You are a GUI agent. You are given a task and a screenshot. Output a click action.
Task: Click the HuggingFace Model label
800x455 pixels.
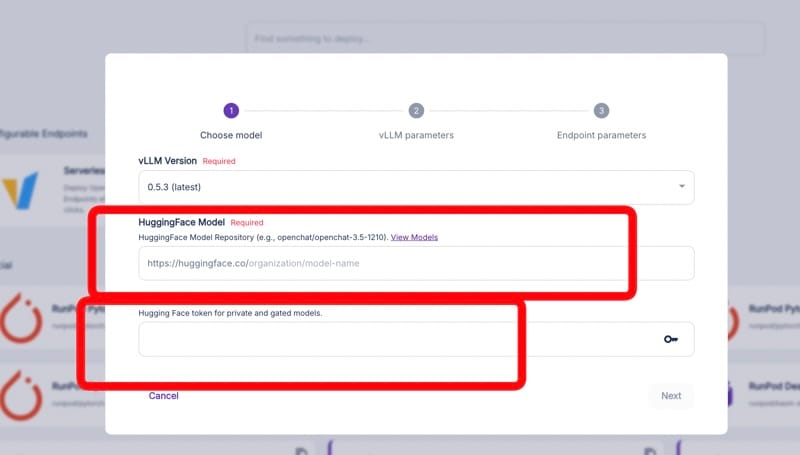point(181,222)
